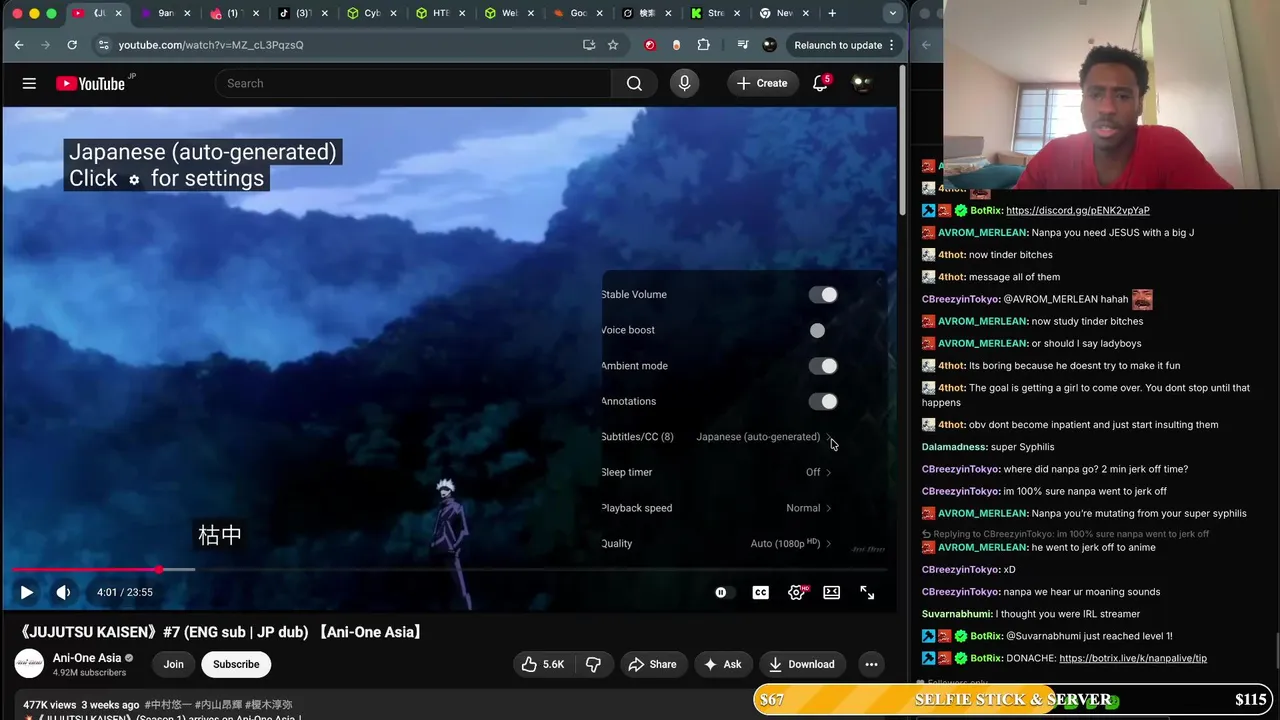Dislike the video with thumbs down
1280x720 pixels.
click(x=593, y=664)
